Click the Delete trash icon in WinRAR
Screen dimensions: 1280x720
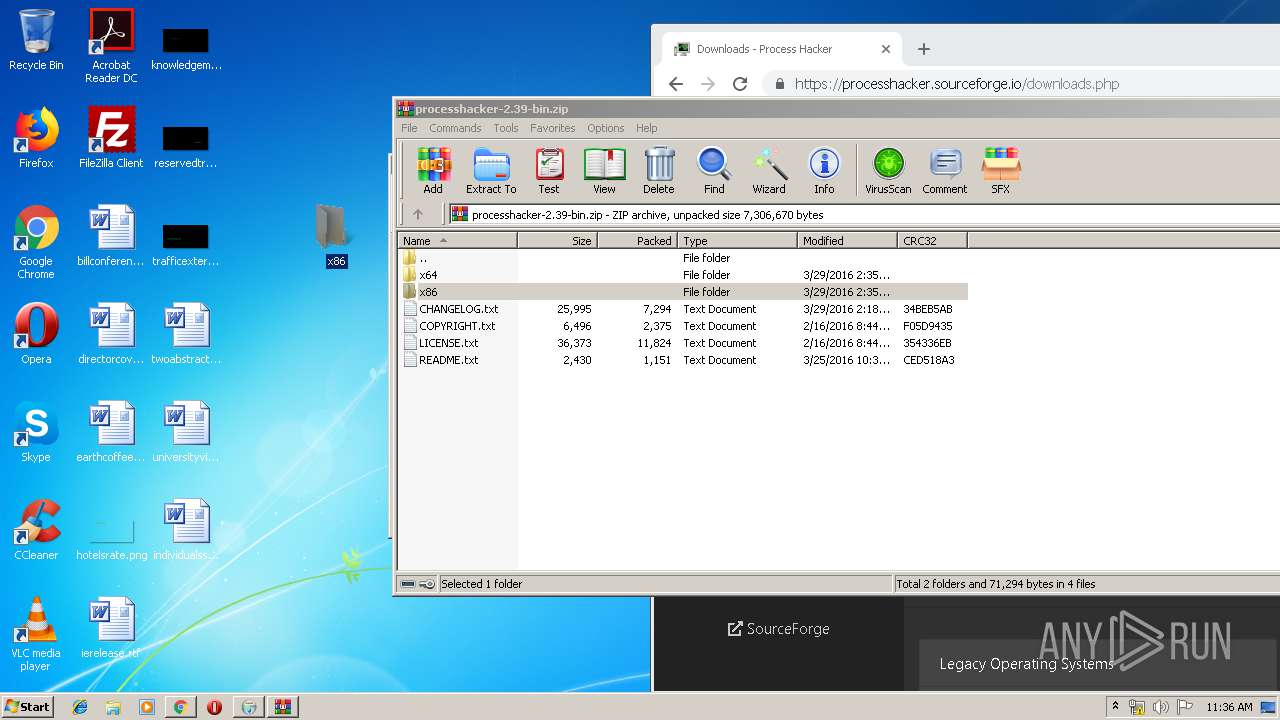point(659,171)
